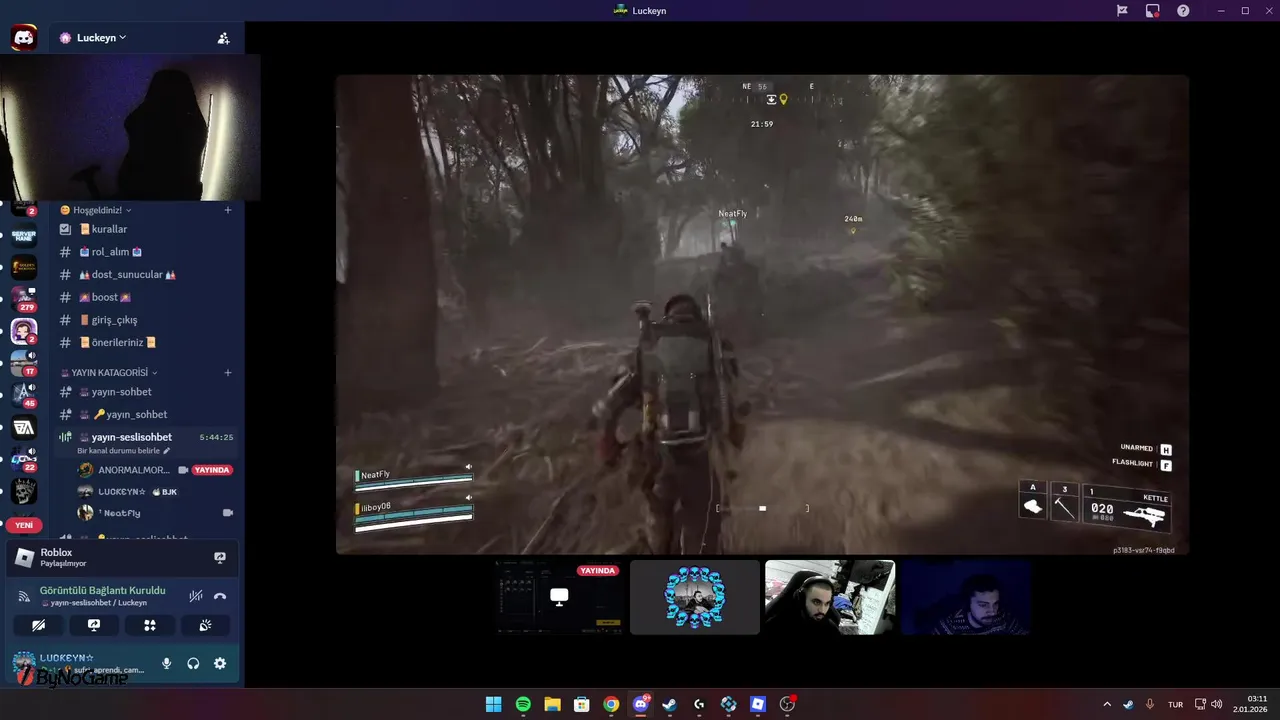Open boost channel
Viewport: 1280px width, 720px height.
coord(147,297)
